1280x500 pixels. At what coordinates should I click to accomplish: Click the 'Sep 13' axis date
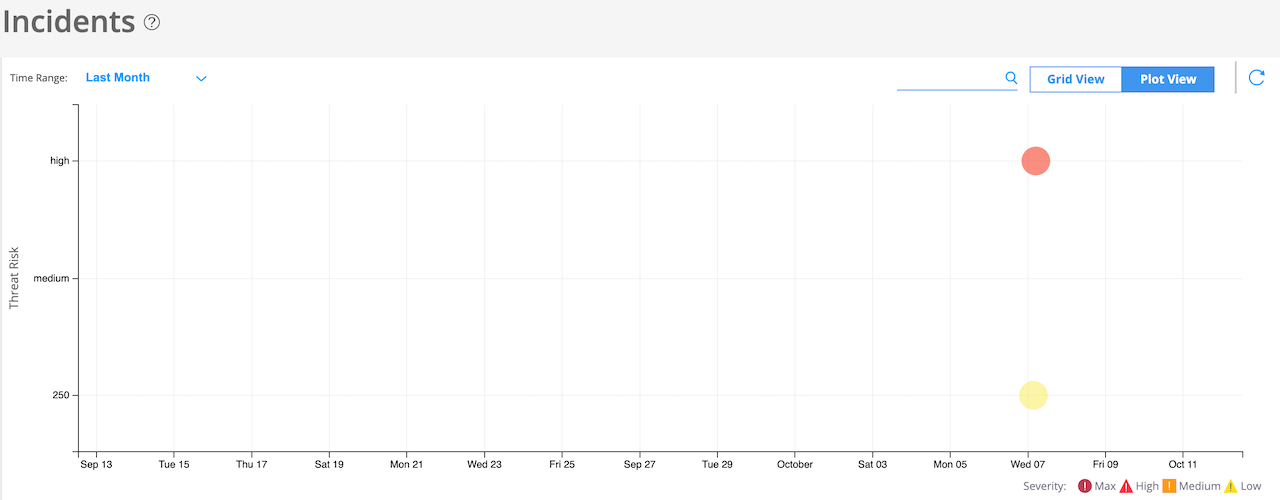[96, 464]
